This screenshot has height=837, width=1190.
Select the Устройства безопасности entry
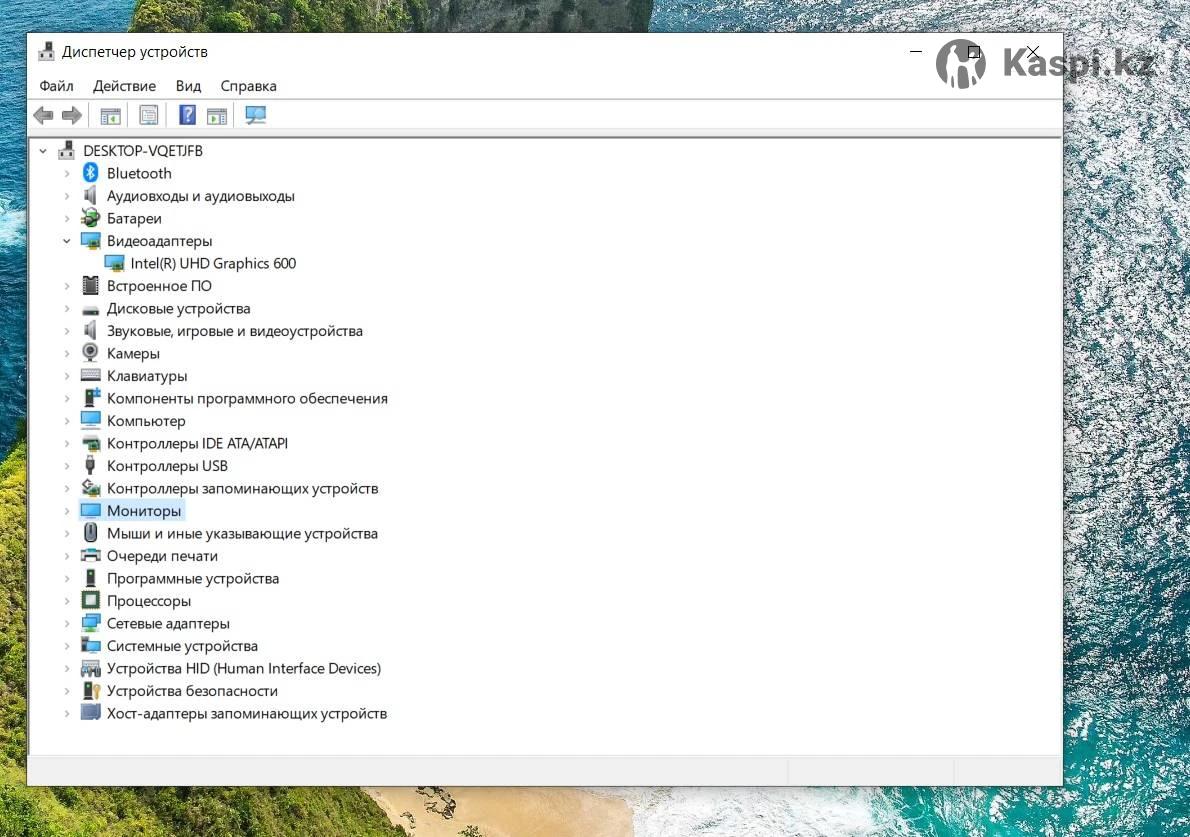click(x=192, y=691)
